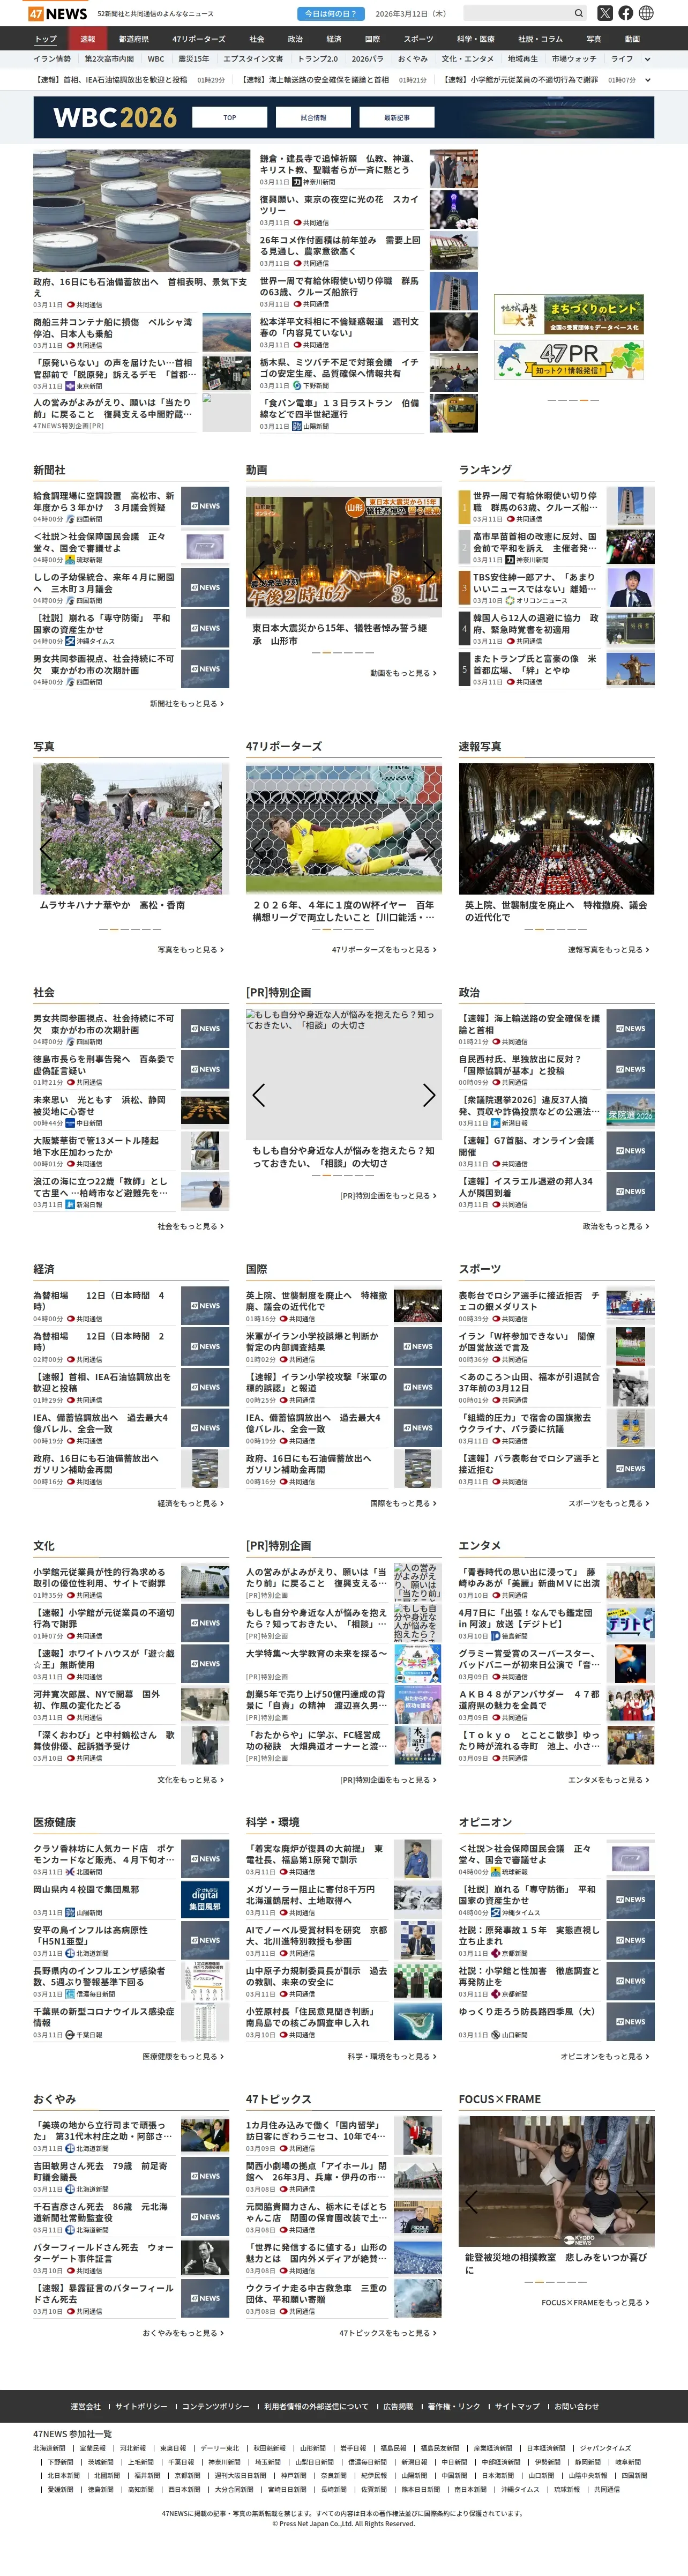Click the globe language icon

[646, 13]
